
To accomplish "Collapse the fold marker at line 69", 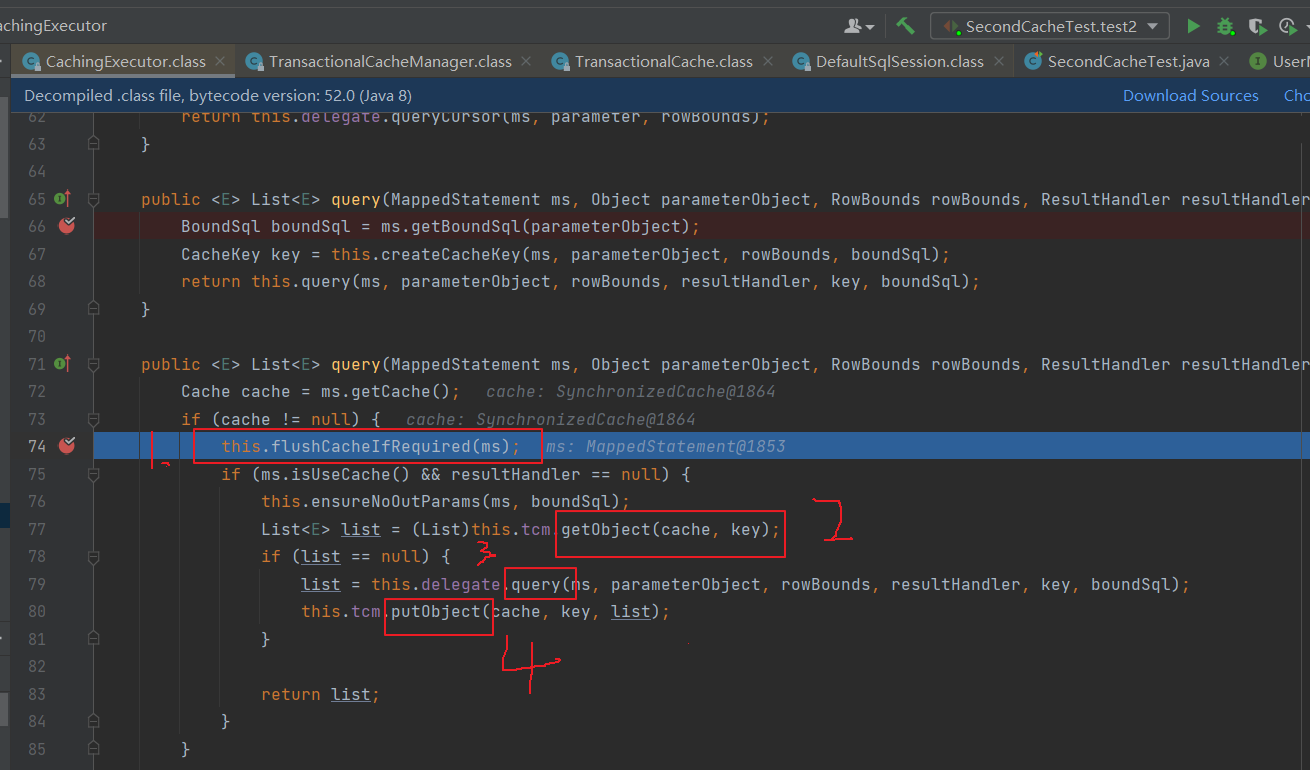I will click(94, 309).
